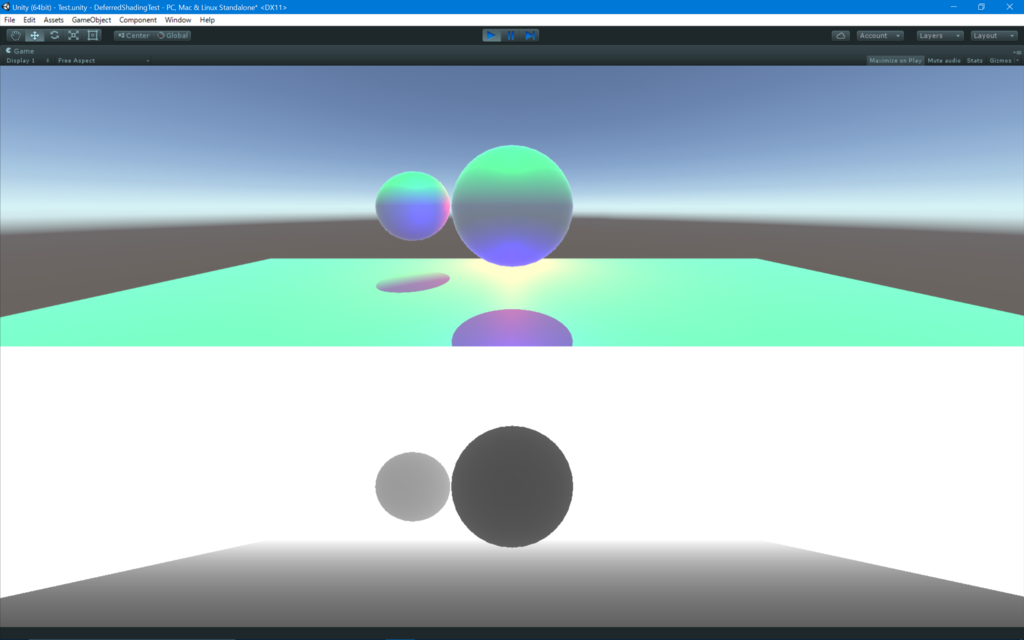
Task: Stop play mode with the Play button
Action: 491,35
